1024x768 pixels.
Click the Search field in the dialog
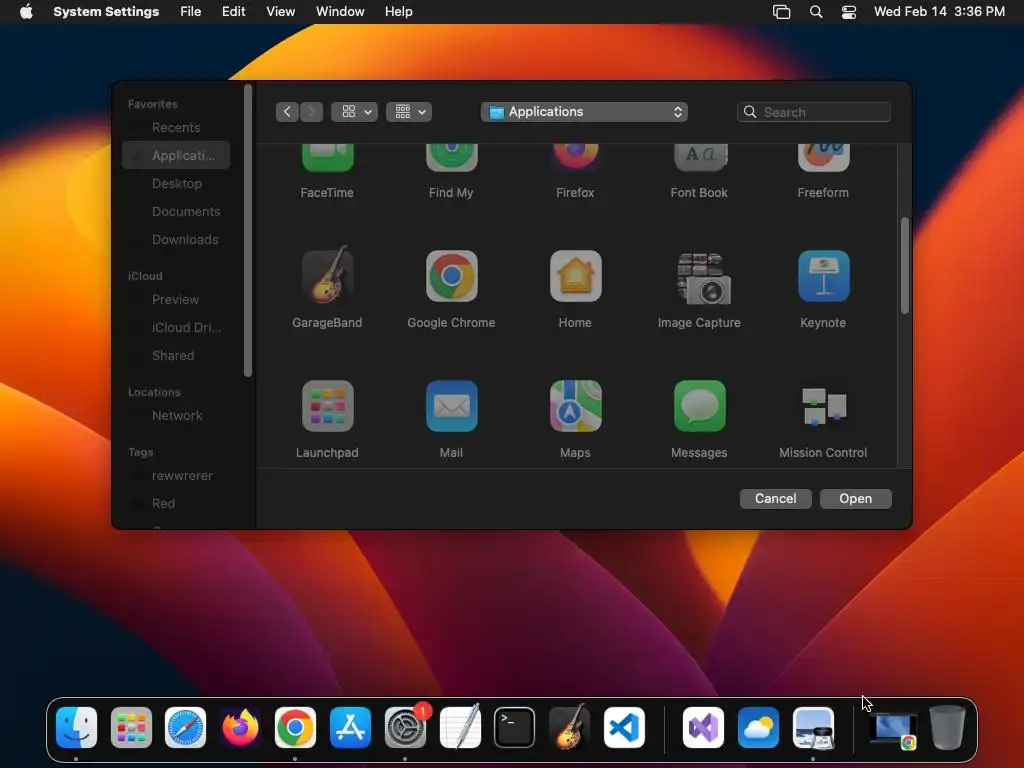tap(814, 112)
